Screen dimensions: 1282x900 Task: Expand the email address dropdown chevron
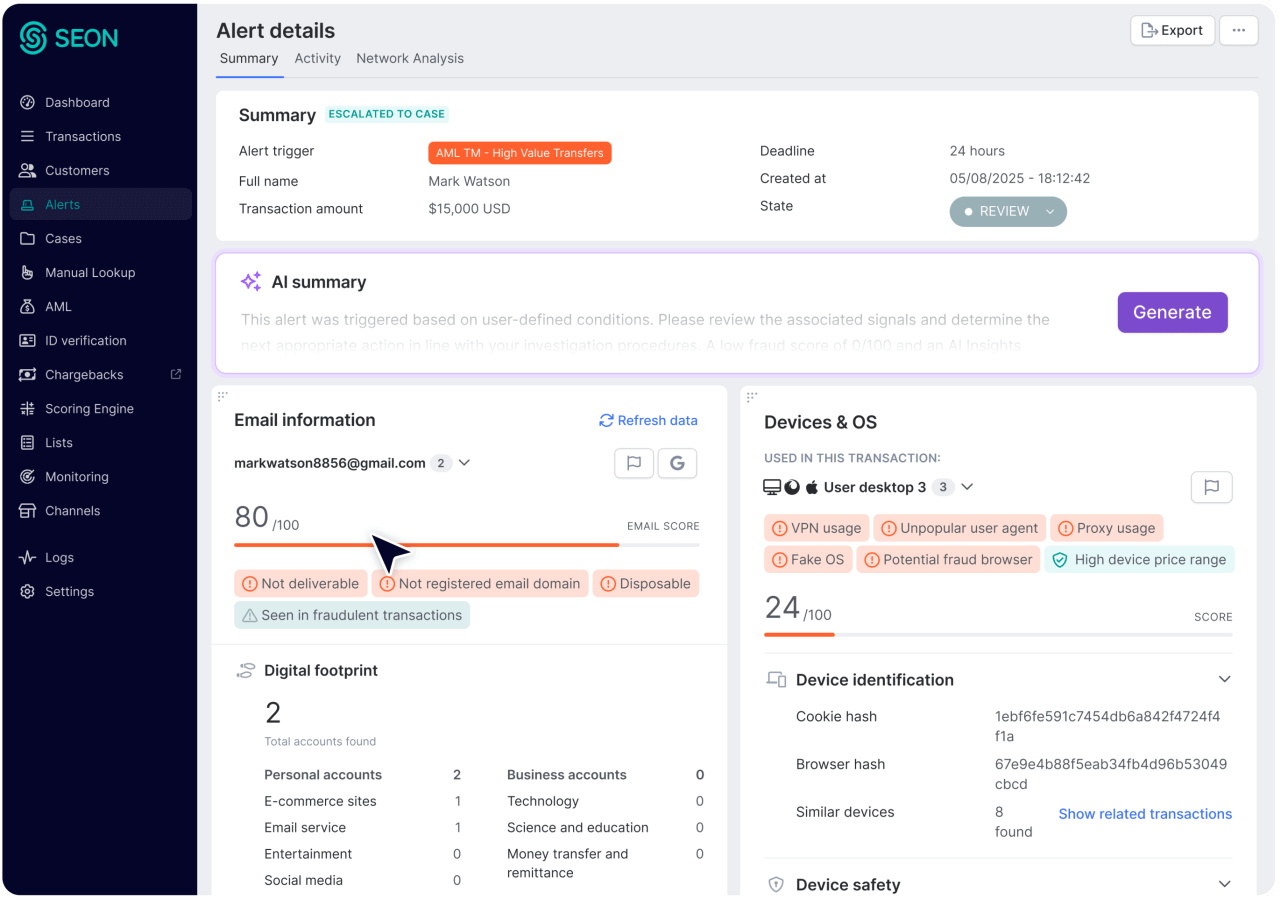pos(464,463)
